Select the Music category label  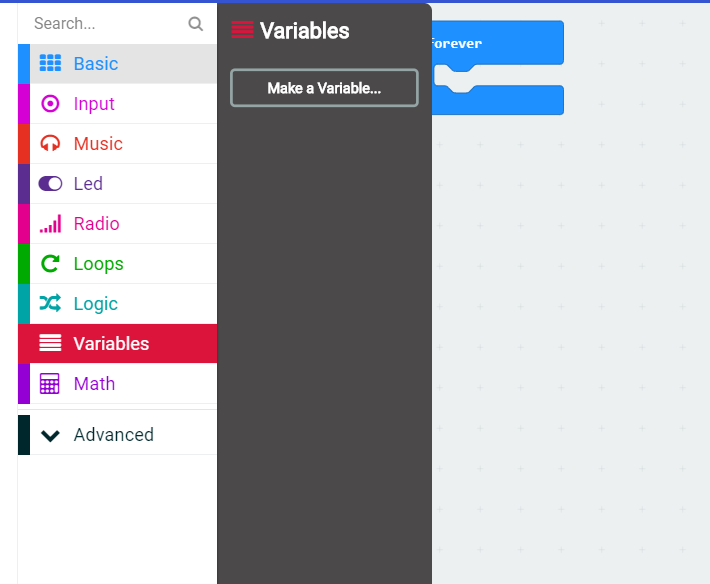[x=98, y=143]
